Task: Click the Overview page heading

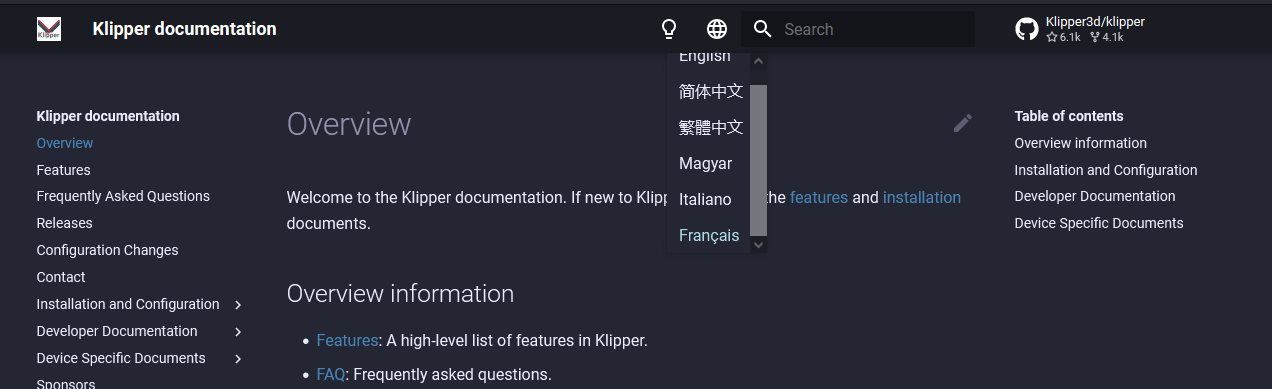Action: point(349,124)
